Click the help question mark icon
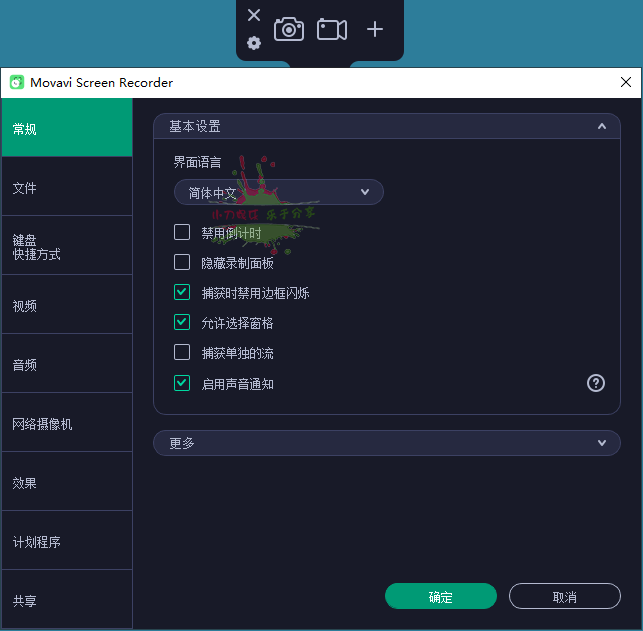The width and height of the screenshot is (643, 631). point(596,383)
